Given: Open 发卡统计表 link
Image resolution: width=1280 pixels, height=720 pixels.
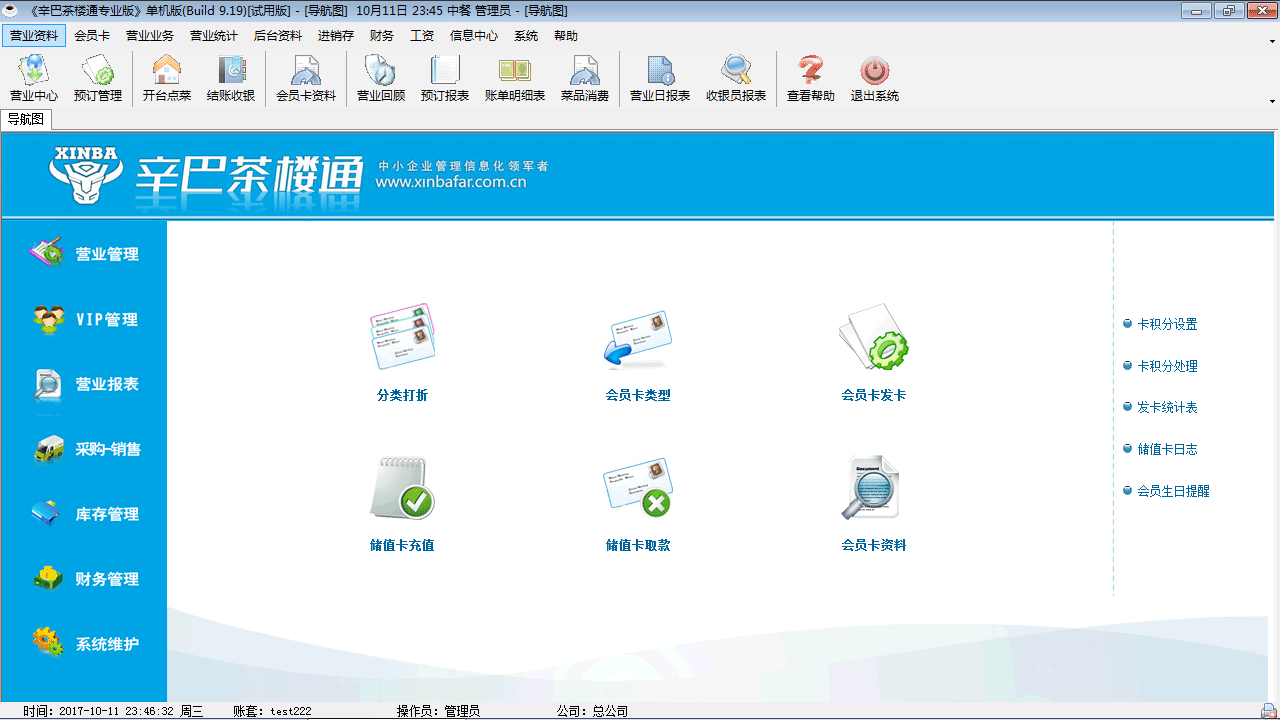Looking at the screenshot, I should (1167, 407).
